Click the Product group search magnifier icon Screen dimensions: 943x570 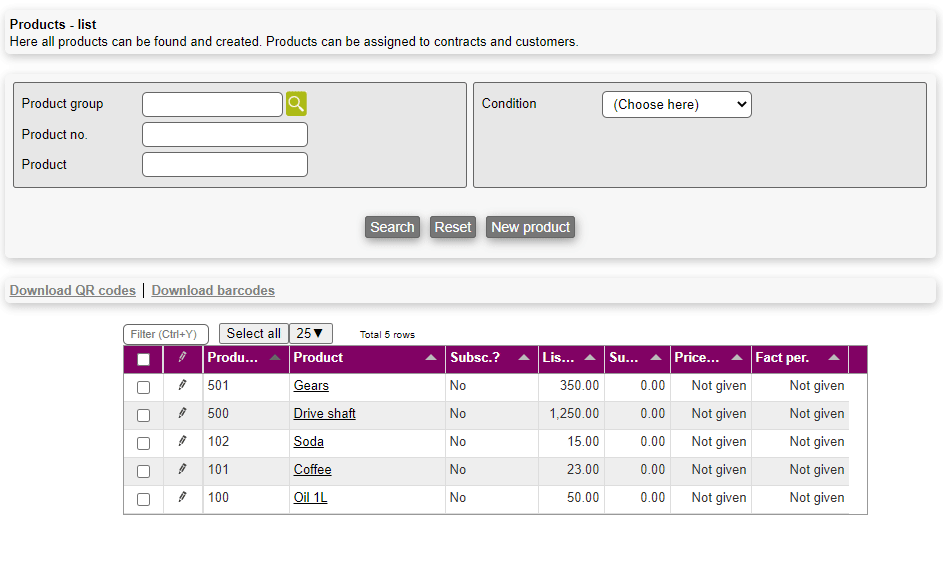(x=296, y=104)
